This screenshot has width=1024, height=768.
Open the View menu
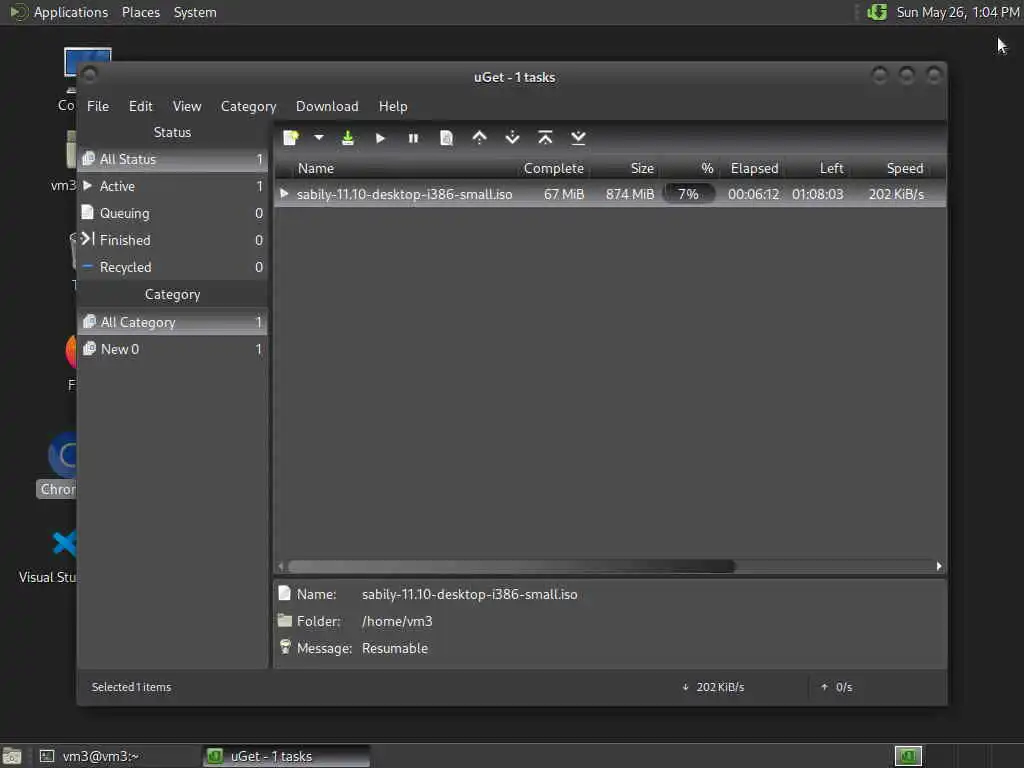[x=187, y=106]
